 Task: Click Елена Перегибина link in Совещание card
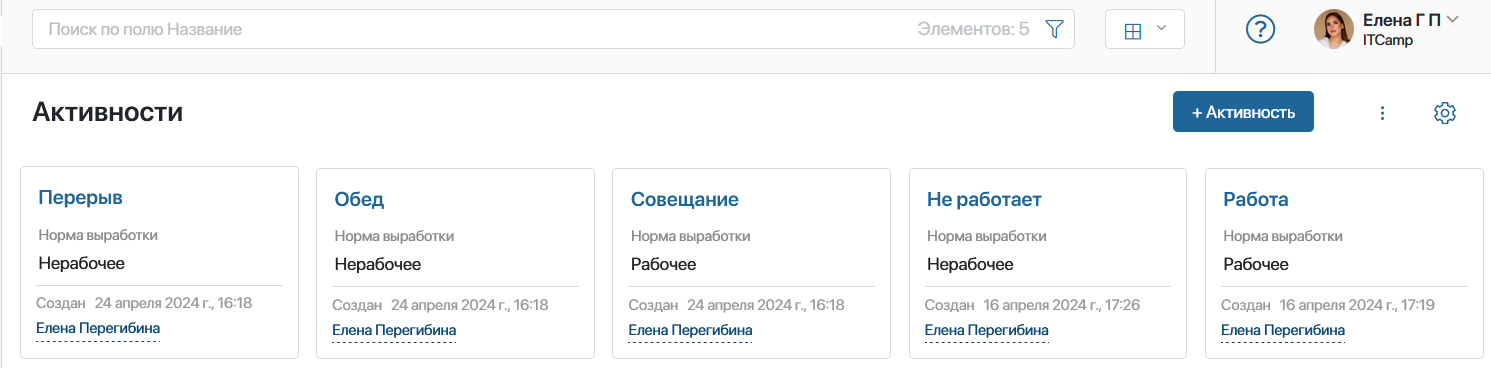[690, 330]
